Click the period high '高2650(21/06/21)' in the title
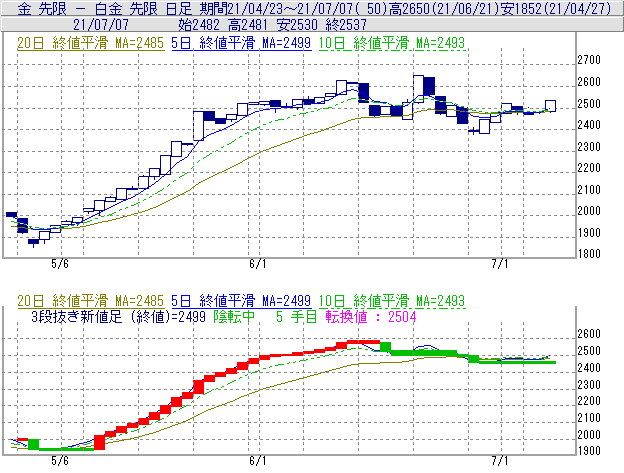The height and width of the screenshot is (473, 624). (444, 8)
